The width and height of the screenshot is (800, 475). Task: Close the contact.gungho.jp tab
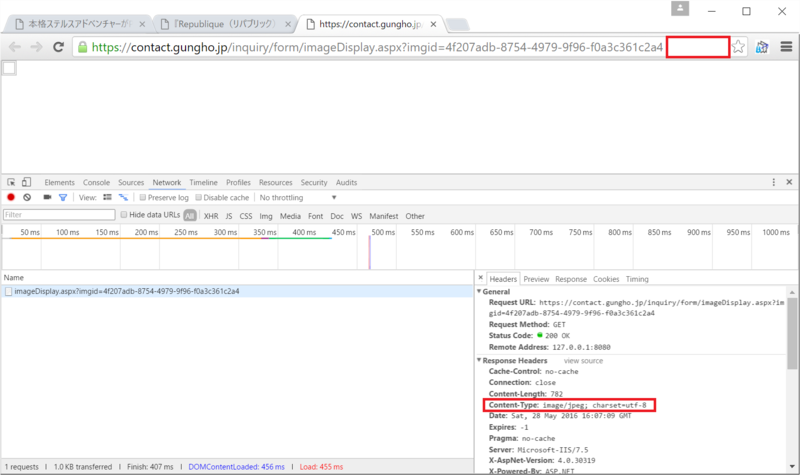[x=433, y=24]
